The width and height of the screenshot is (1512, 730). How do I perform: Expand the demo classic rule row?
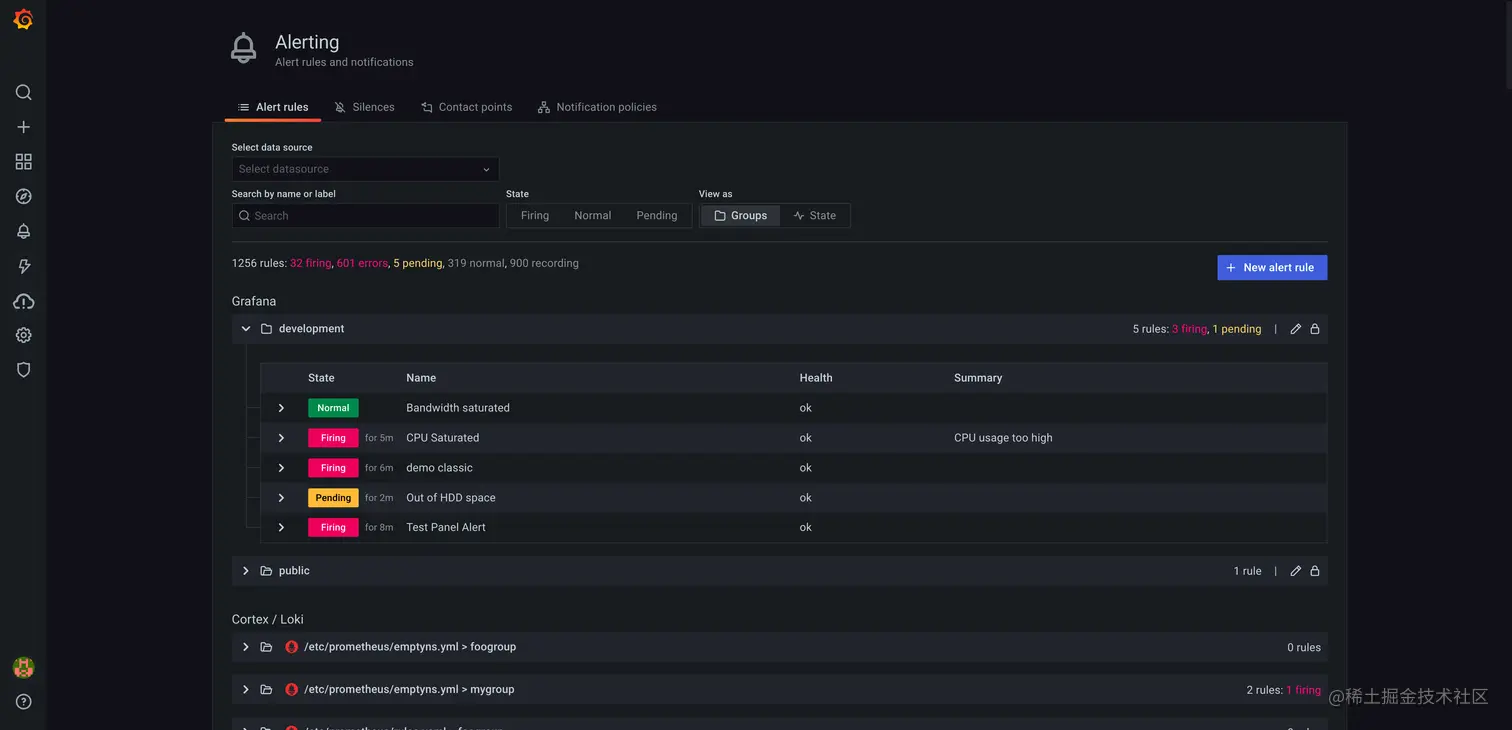[x=281, y=468]
